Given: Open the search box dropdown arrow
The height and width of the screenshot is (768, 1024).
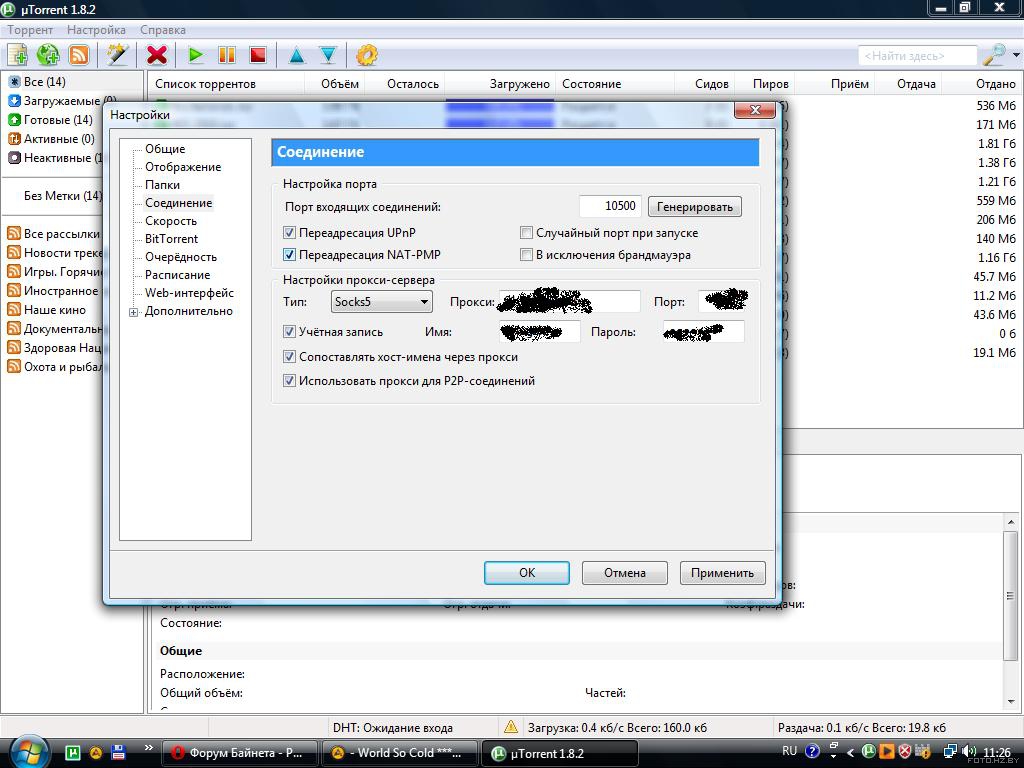Looking at the screenshot, I should 1016,56.
